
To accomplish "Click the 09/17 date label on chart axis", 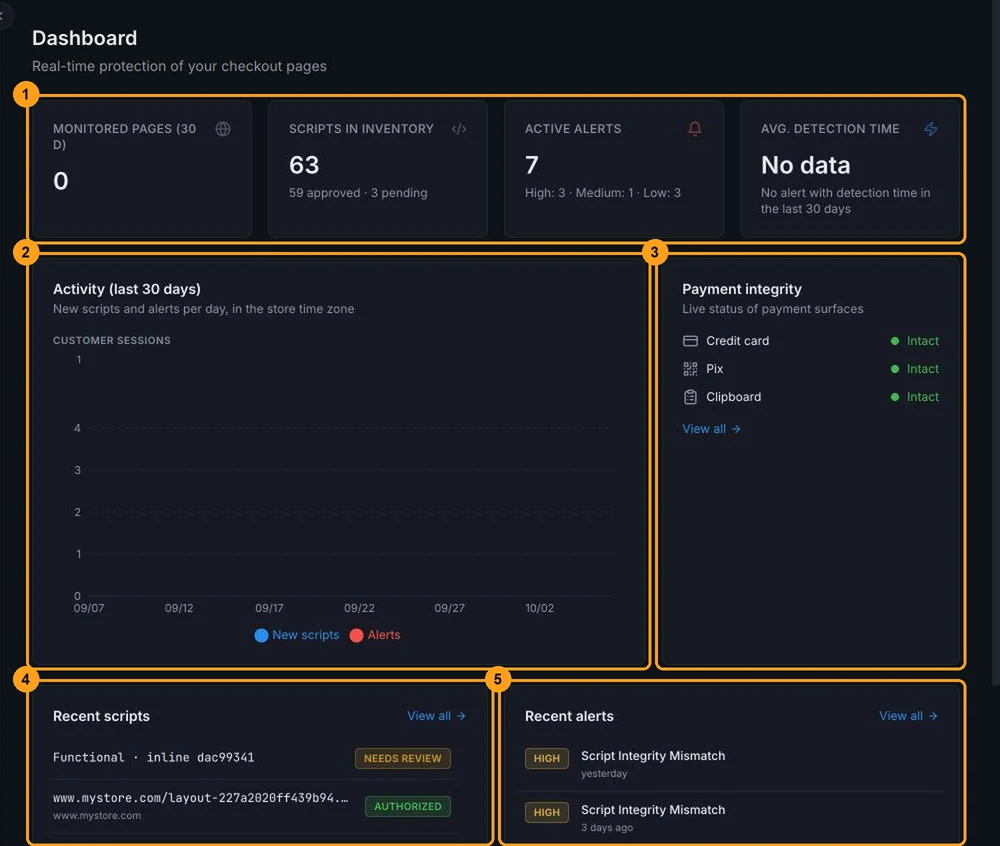I will pyautogui.click(x=269, y=608).
